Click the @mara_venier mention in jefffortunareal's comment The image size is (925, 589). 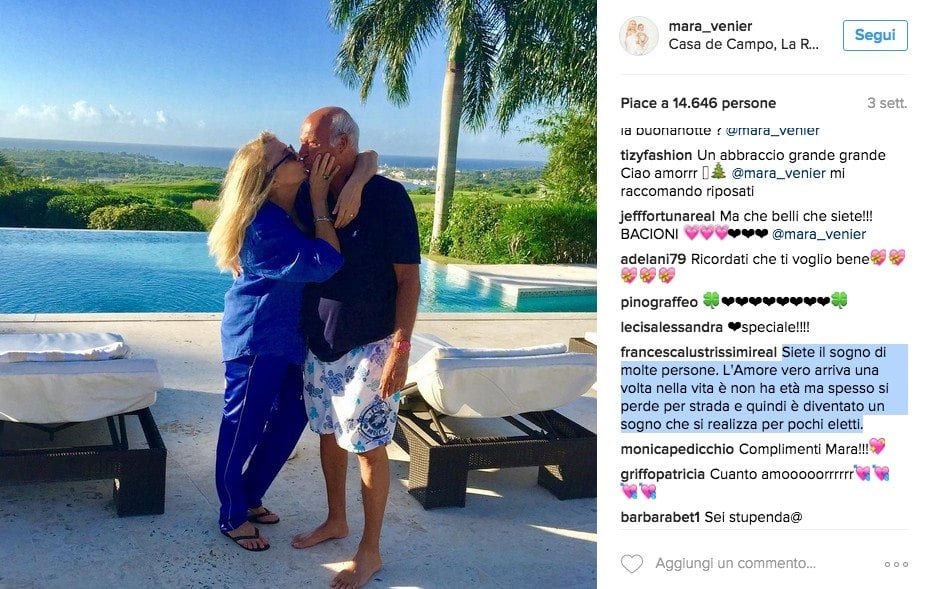point(819,234)
